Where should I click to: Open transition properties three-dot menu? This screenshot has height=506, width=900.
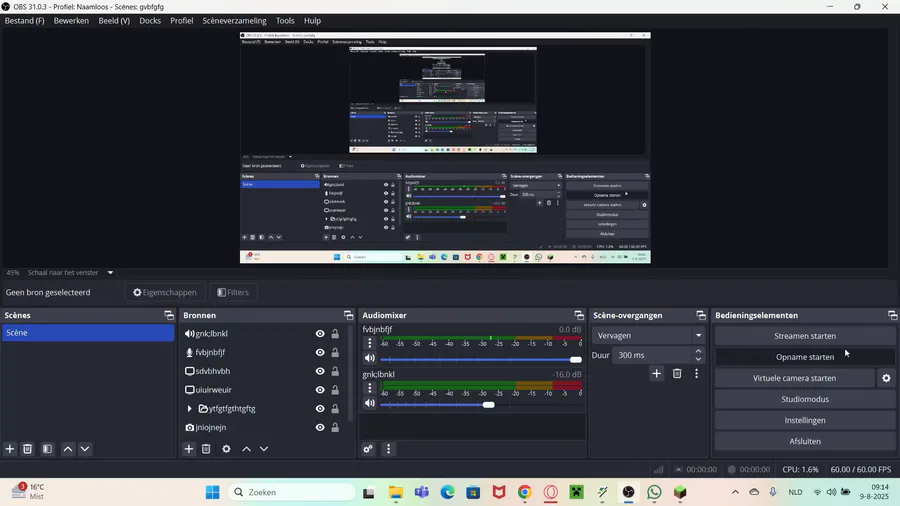tap(696, 373)
